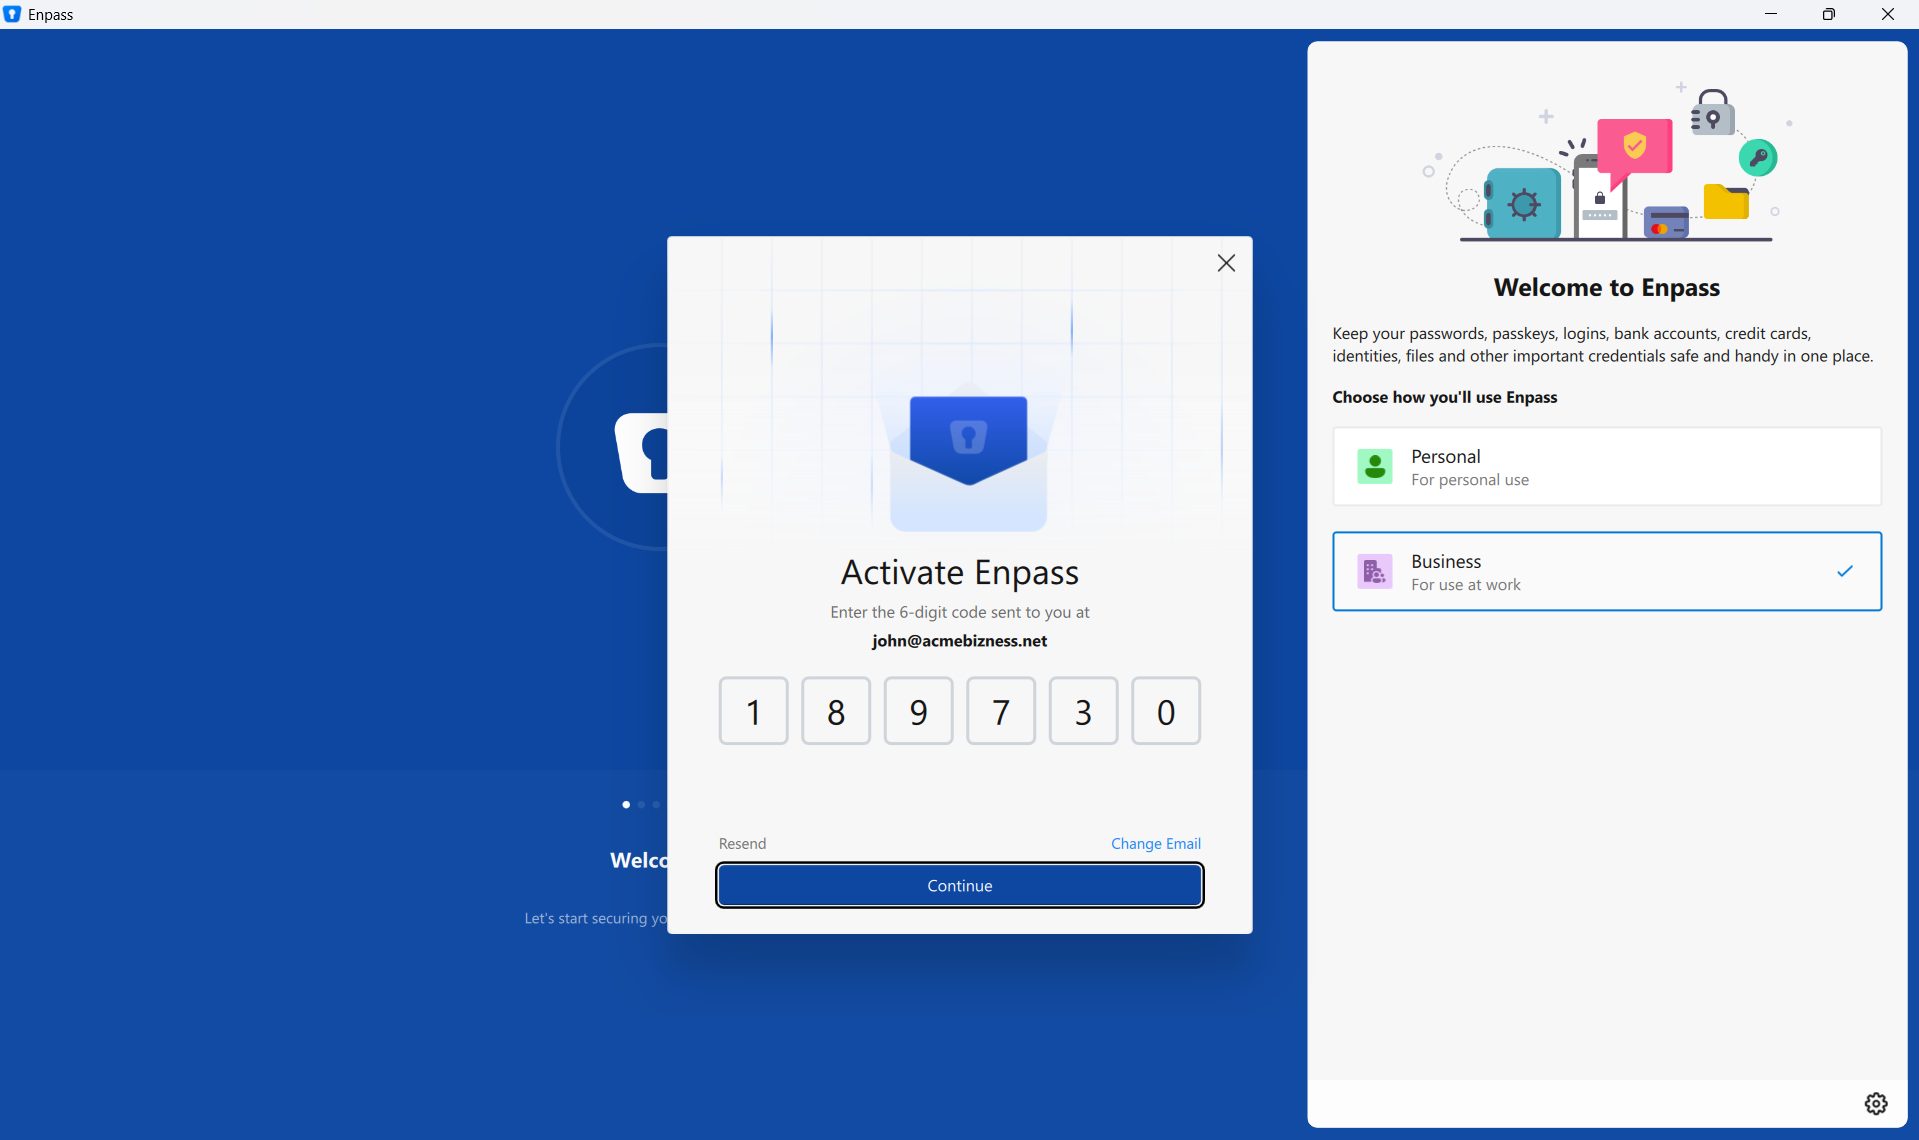Click the Change Email link
The image size is (1919, 1140).
point(1156,843)
